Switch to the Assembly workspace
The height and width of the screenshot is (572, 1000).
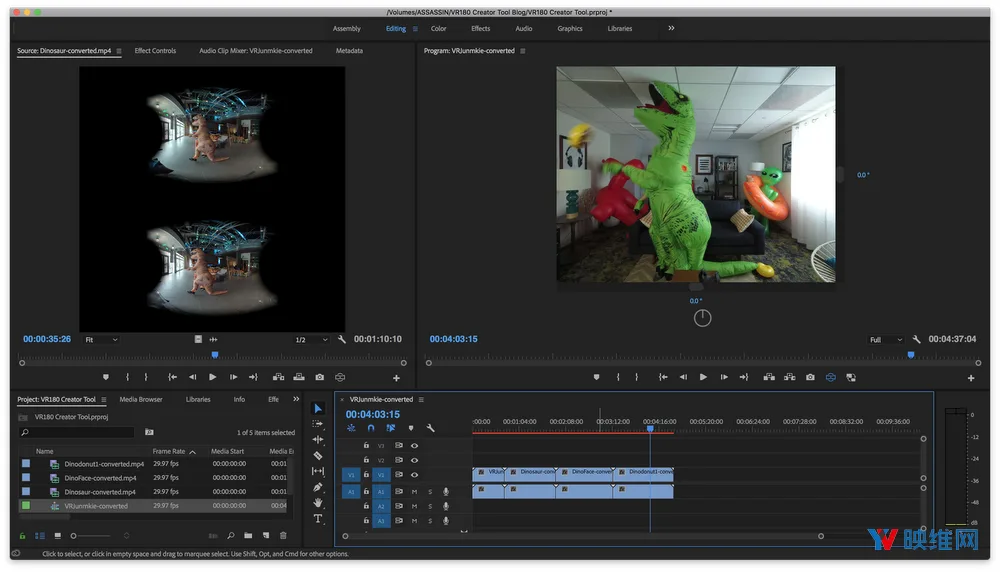346,29
